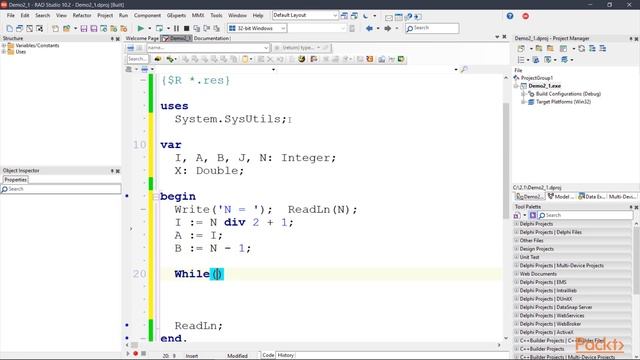Open the Model view tab
This screenshot has height=360, width=640.
560,197
